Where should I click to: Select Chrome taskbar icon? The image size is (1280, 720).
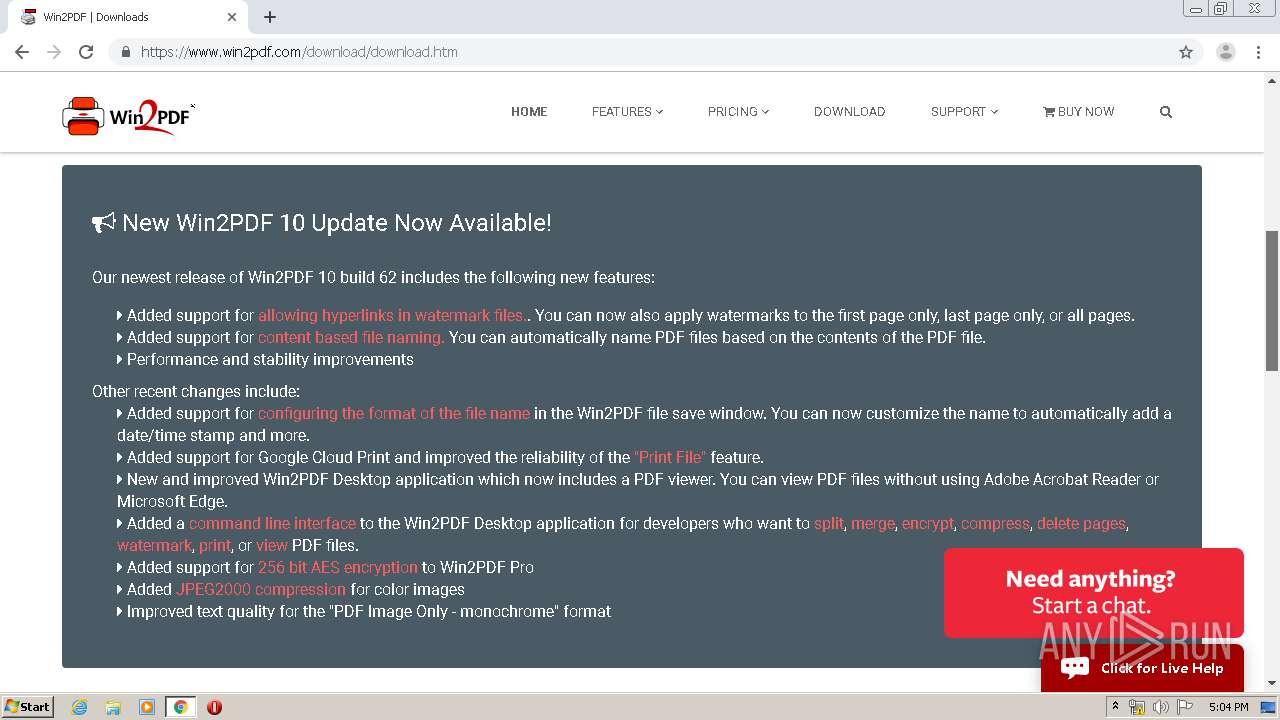[x=180, y=707]
